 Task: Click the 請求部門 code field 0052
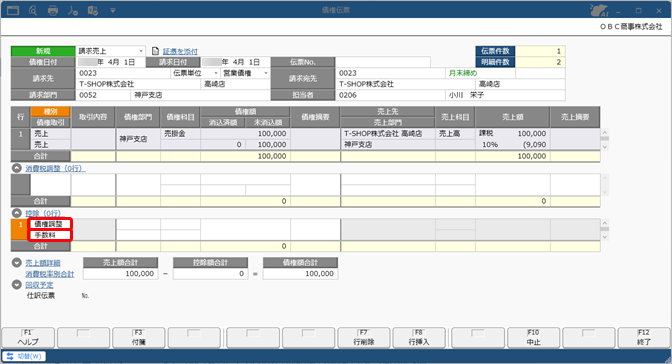click(x=103, y=95)
